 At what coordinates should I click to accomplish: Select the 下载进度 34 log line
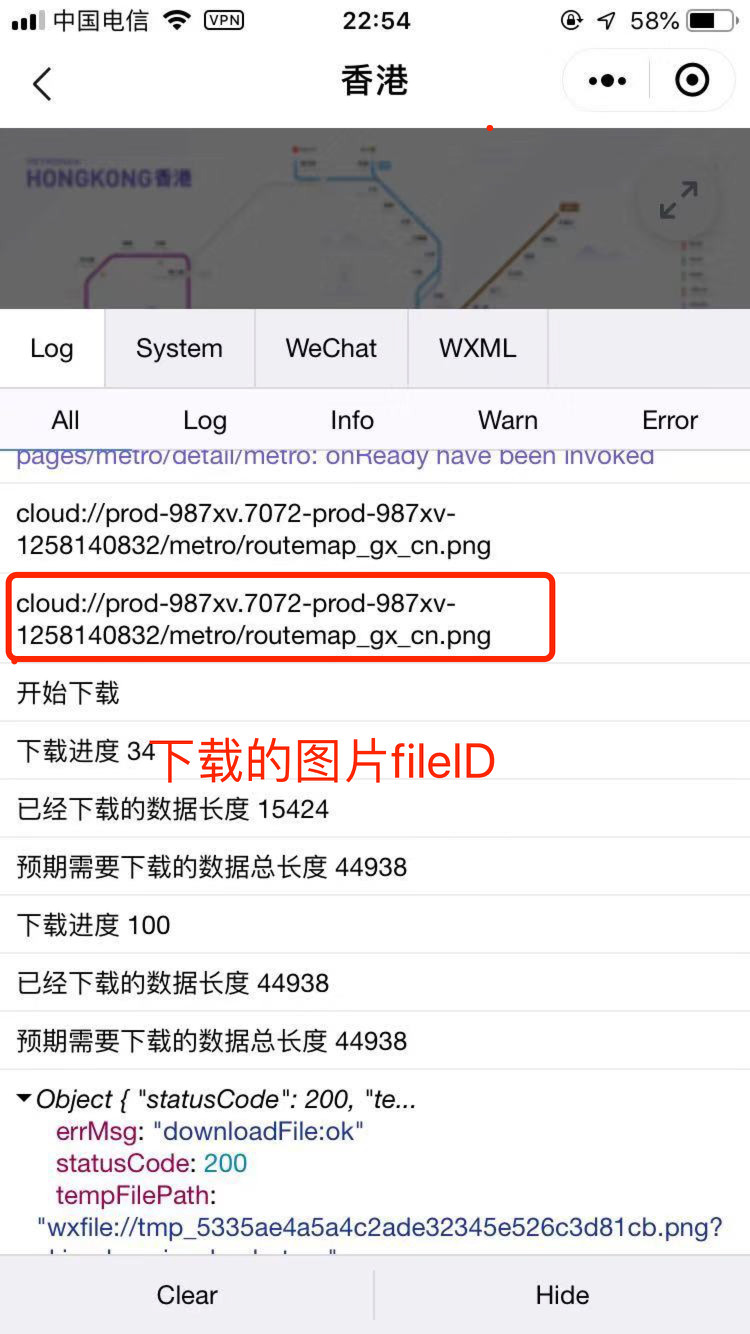375,751
